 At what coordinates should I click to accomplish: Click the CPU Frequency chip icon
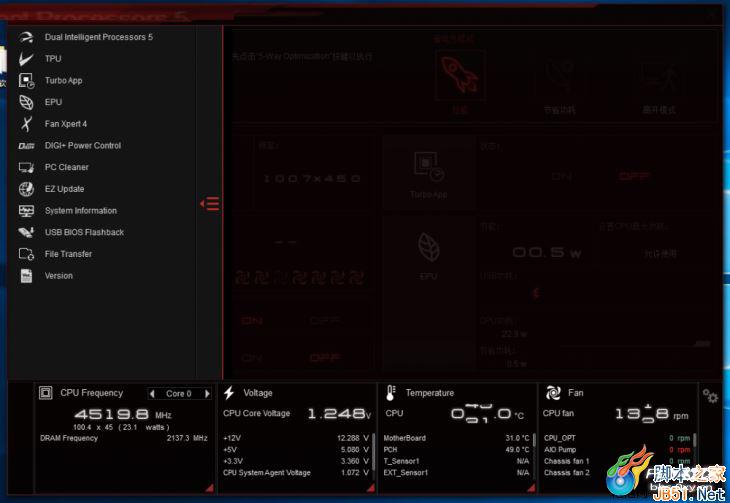pyautogui.click(x=46, y=393)
